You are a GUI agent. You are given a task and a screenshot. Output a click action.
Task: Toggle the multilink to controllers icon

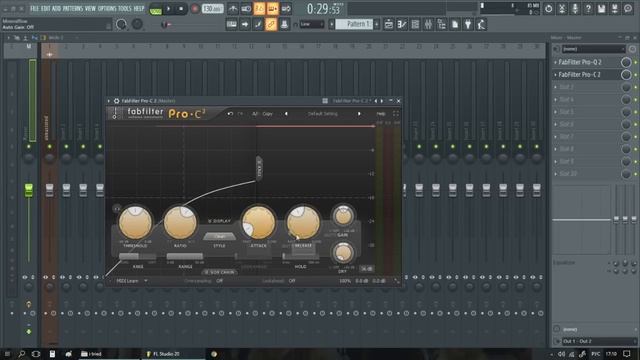271,24
